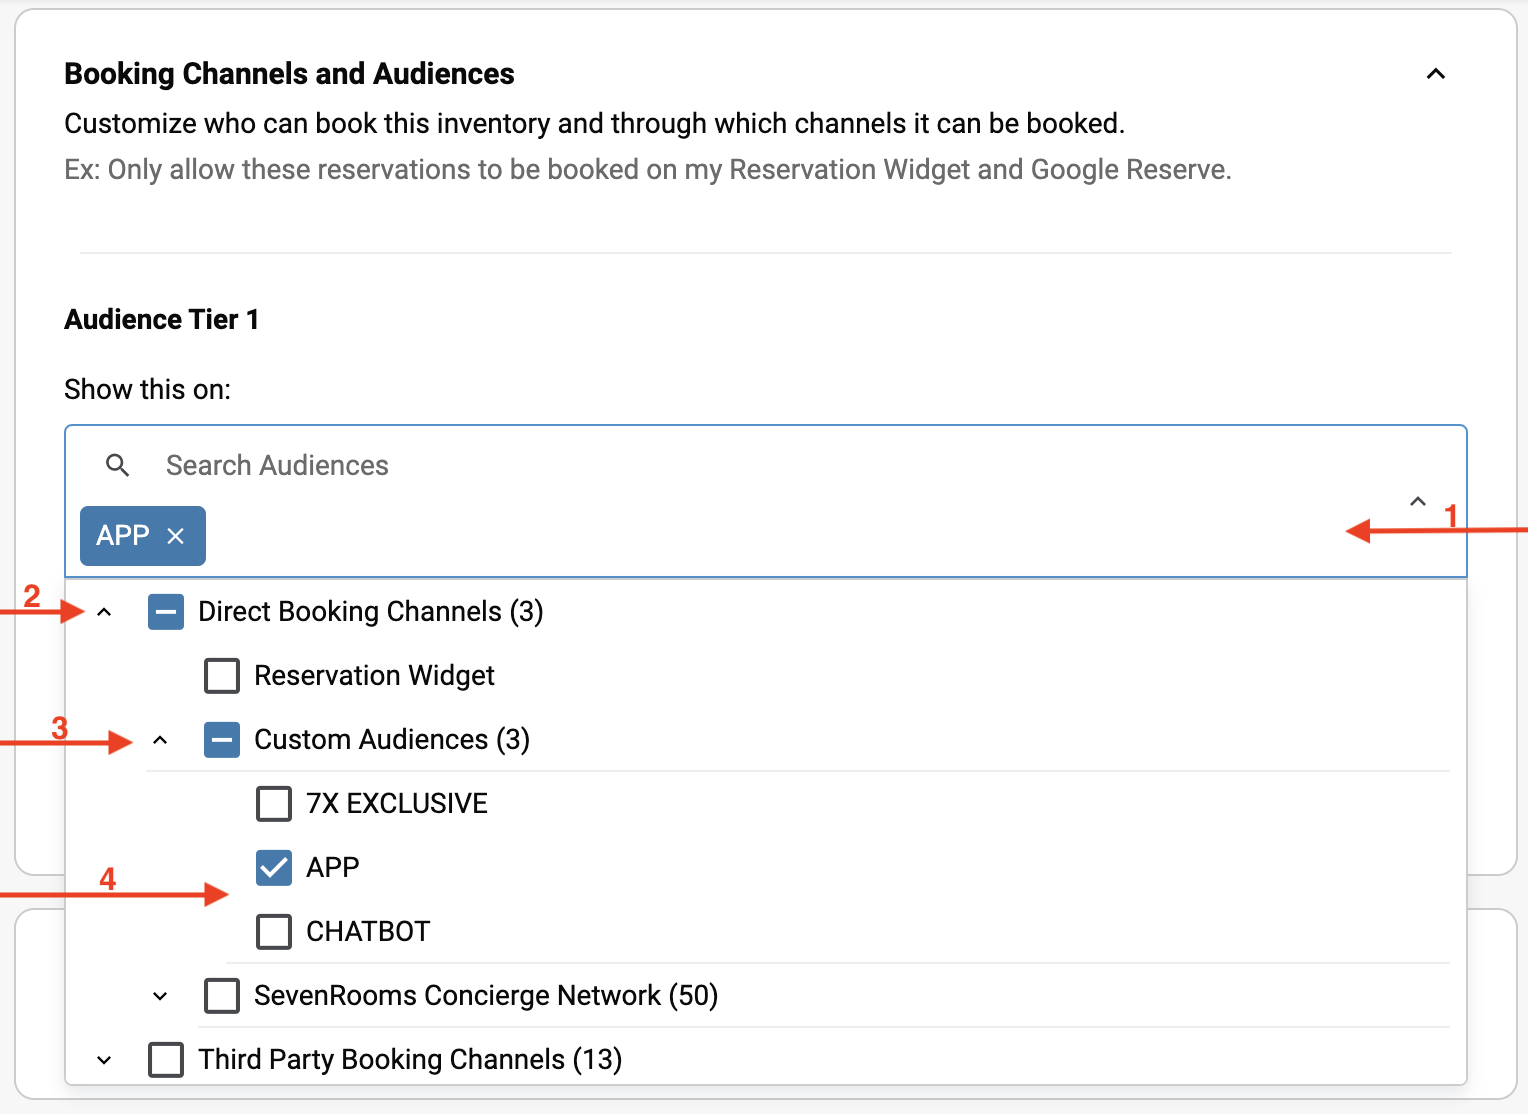Image resolution: width=1528 pixels, height=1114 pixels.
Task: Toggle the Custom Audiences checkbox
Action: tap(222, 740)
